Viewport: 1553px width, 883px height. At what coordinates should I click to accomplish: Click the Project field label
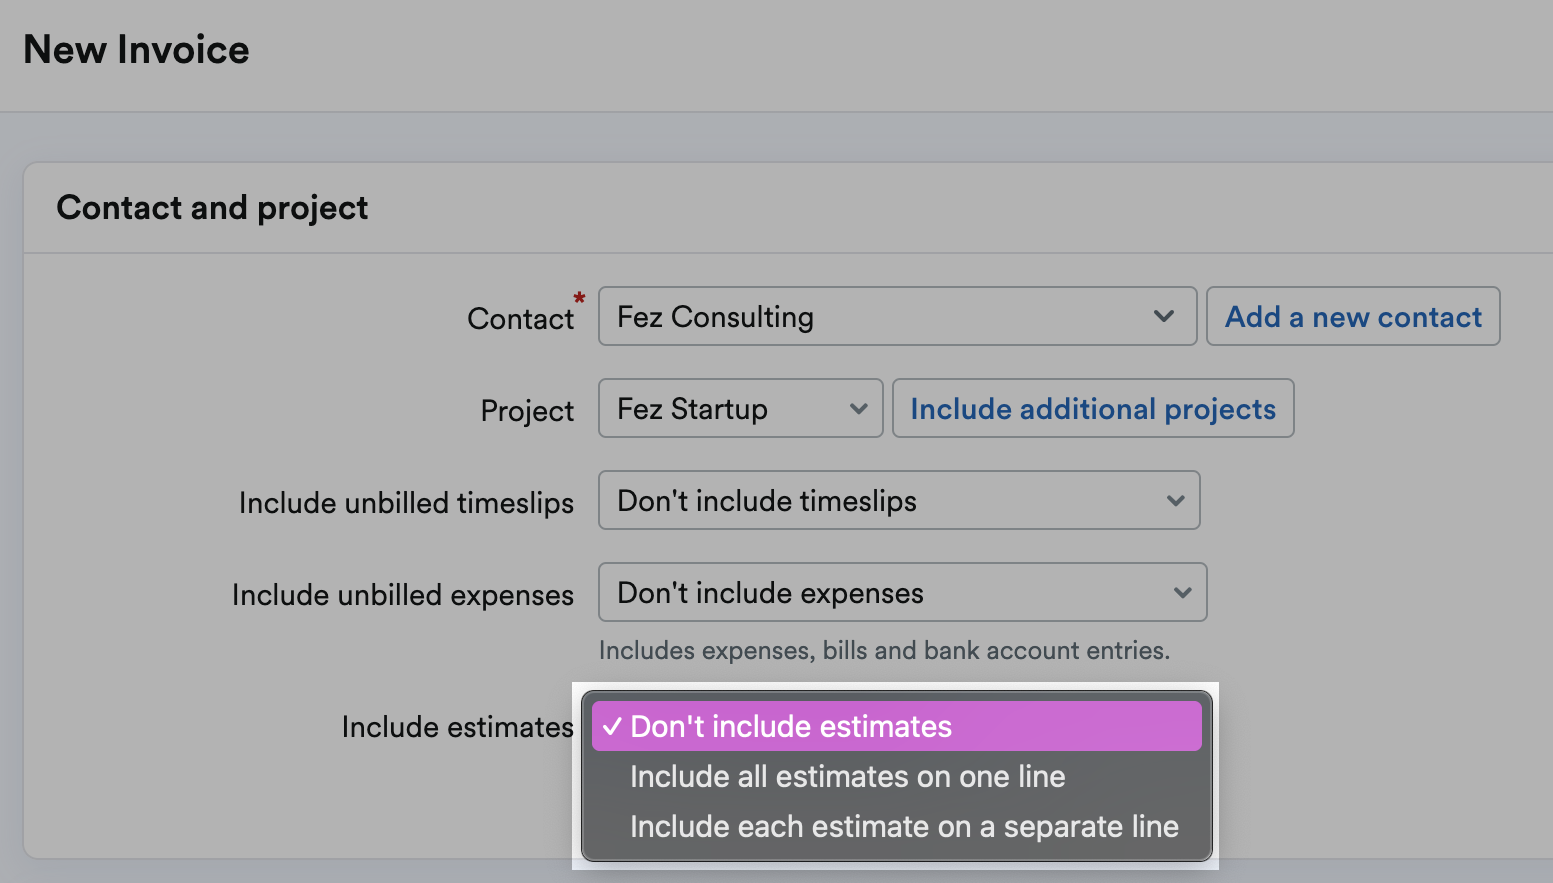(x=527, y=411)
